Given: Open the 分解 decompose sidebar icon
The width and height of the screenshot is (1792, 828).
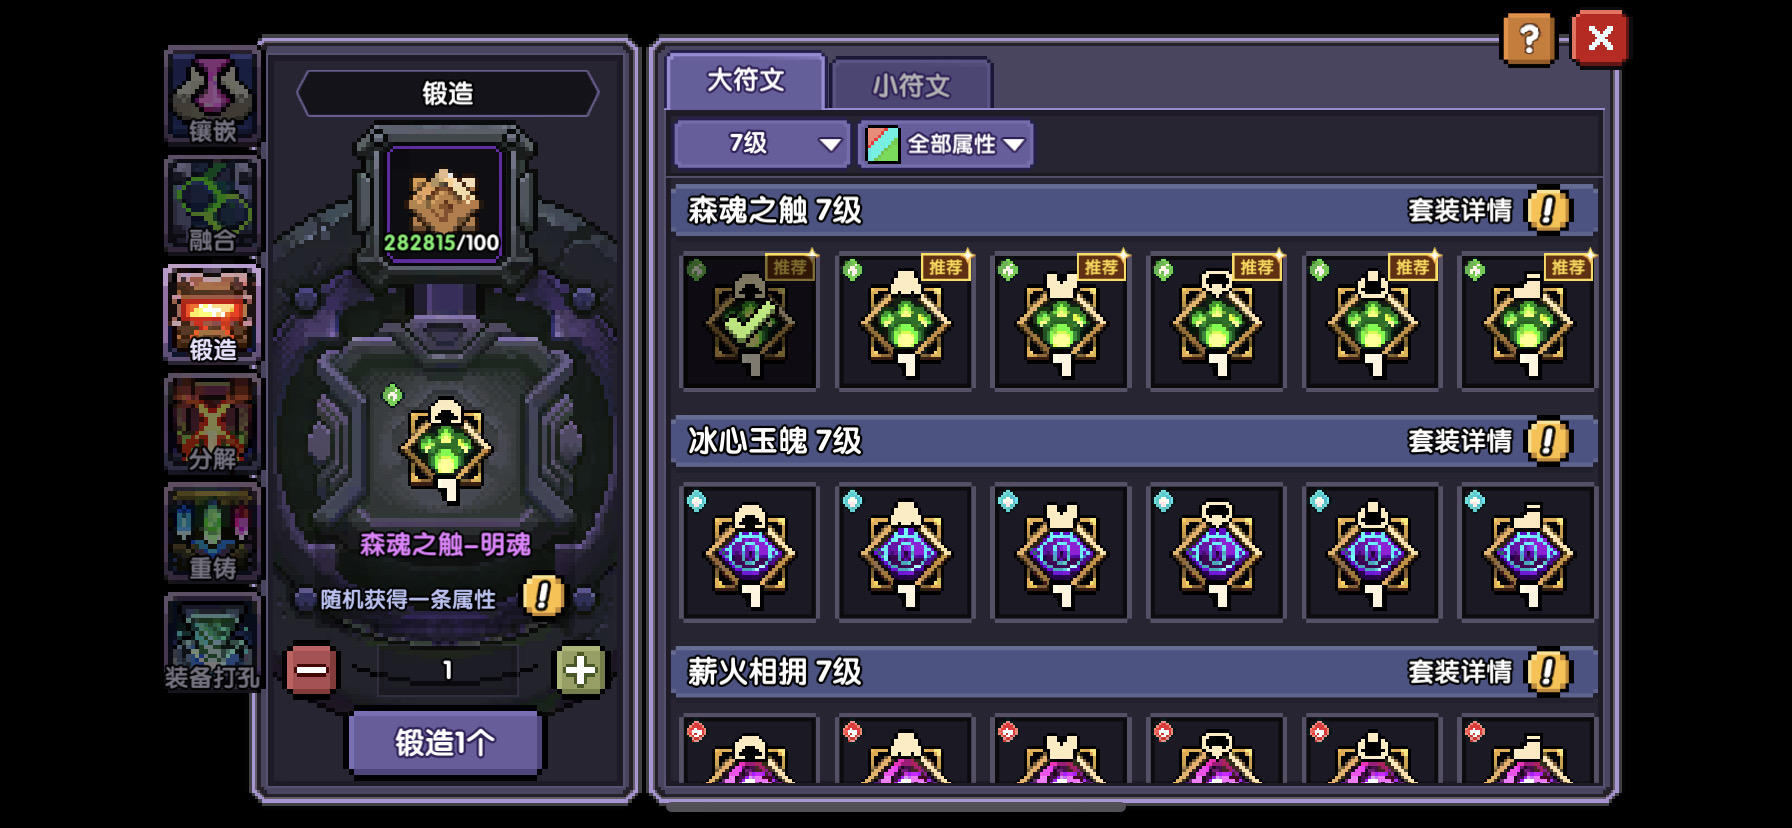Looking at the screenshot, I should coord(212,425).
